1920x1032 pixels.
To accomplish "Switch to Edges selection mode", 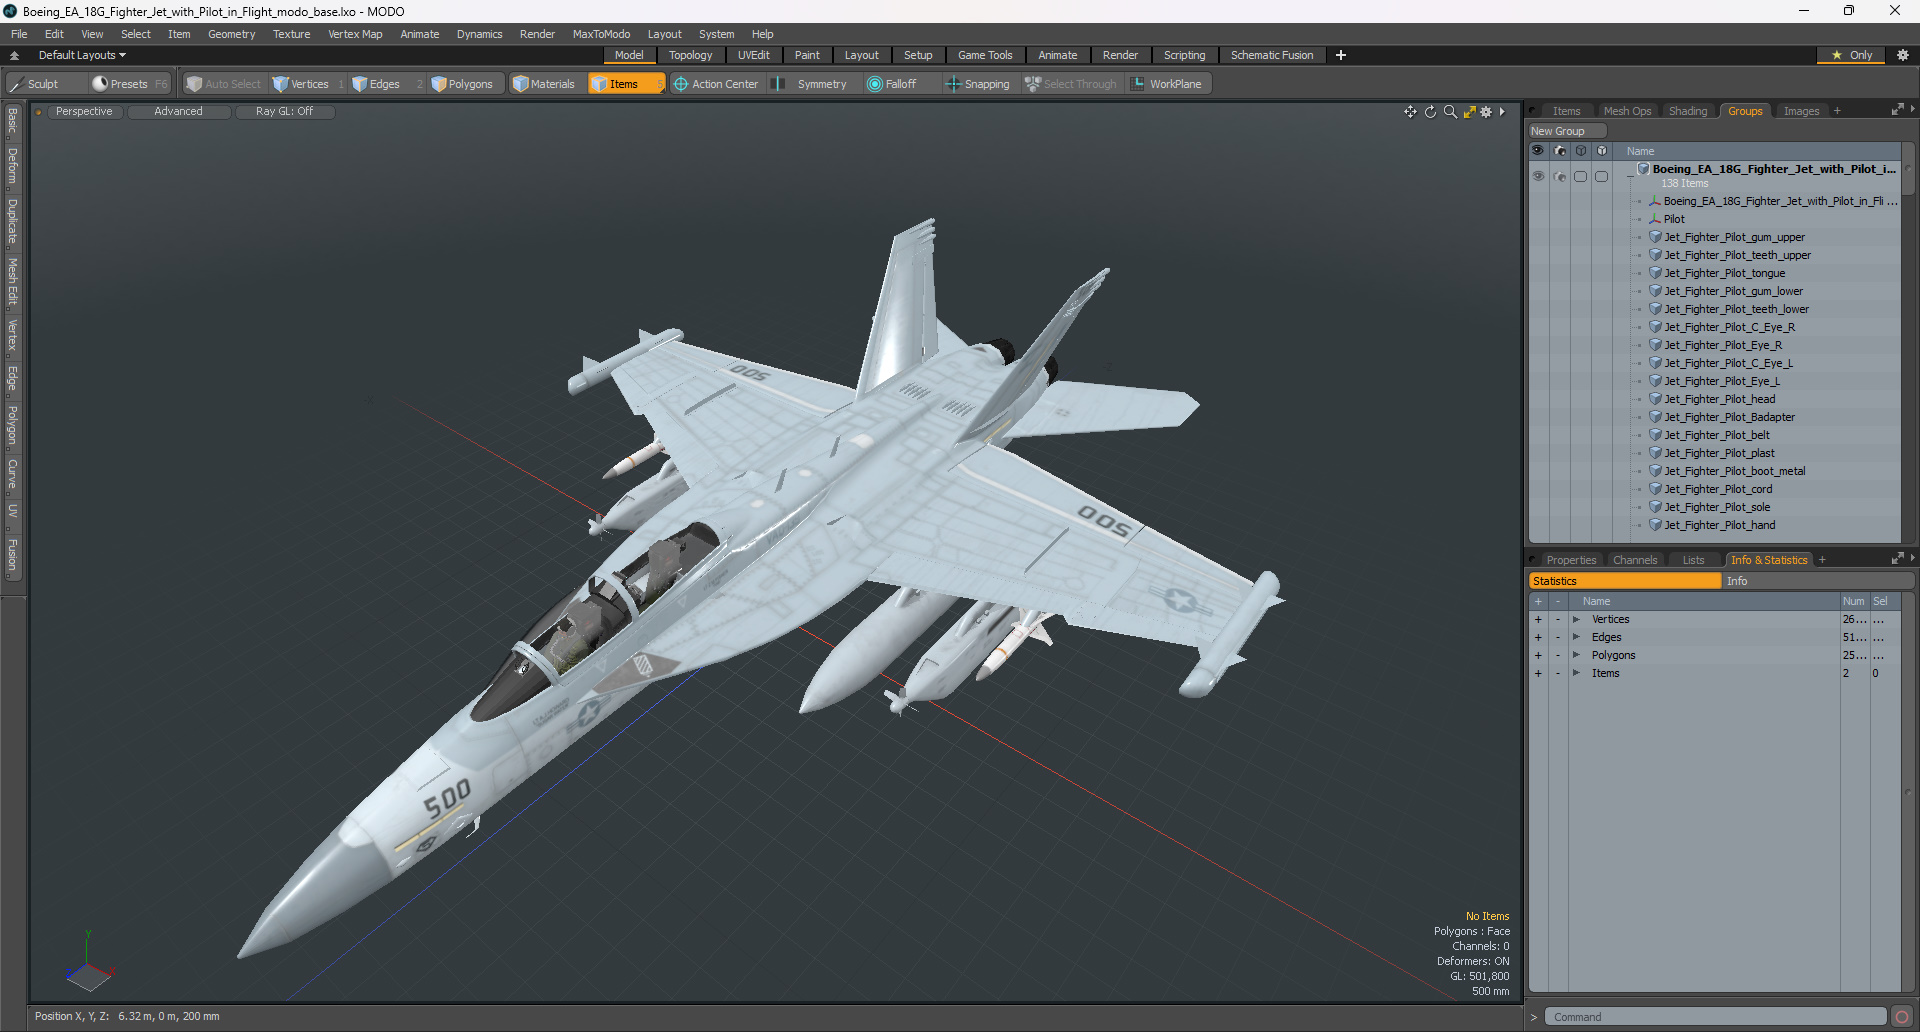I will point(385,84).
